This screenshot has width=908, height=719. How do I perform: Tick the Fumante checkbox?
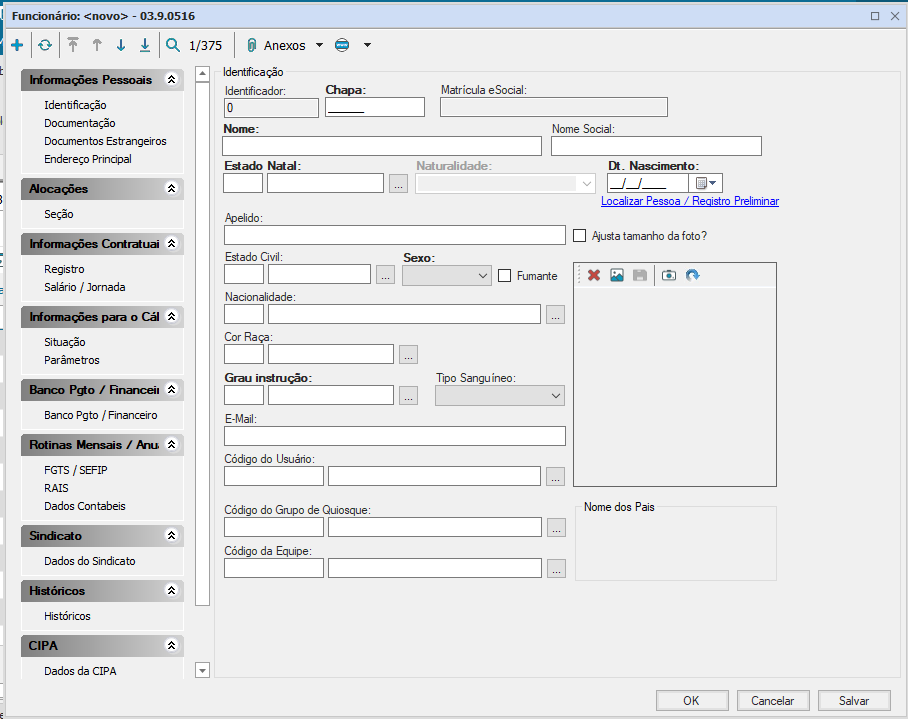click(505, 276)
